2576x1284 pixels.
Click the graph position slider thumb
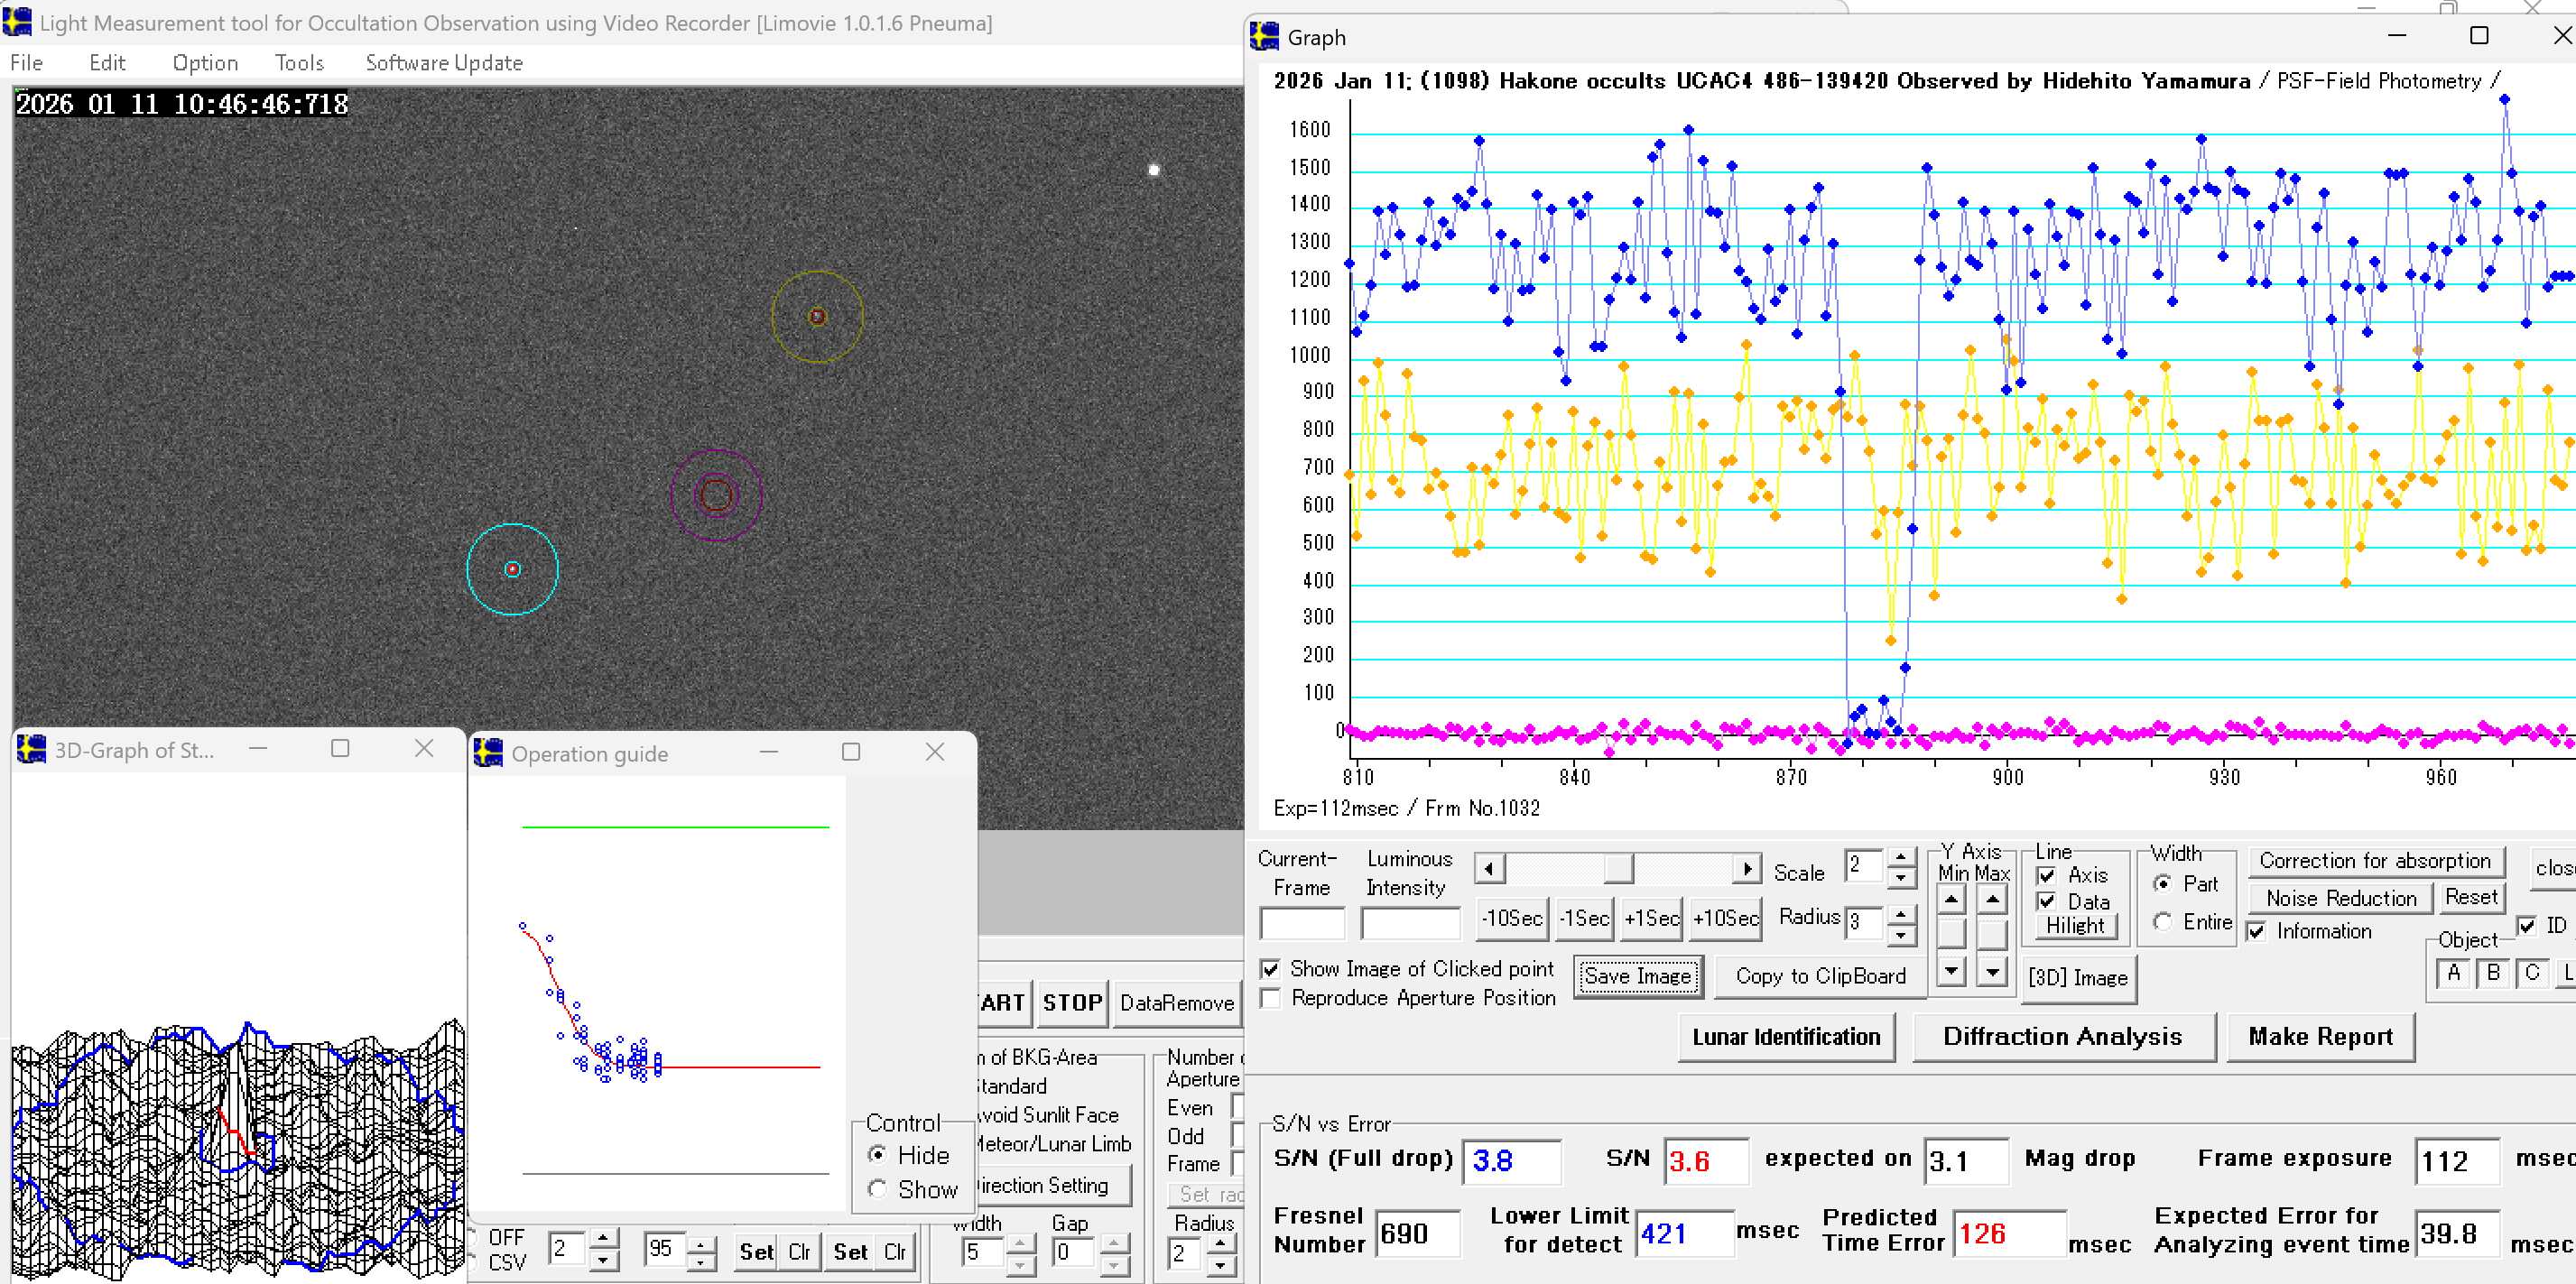1617,869
